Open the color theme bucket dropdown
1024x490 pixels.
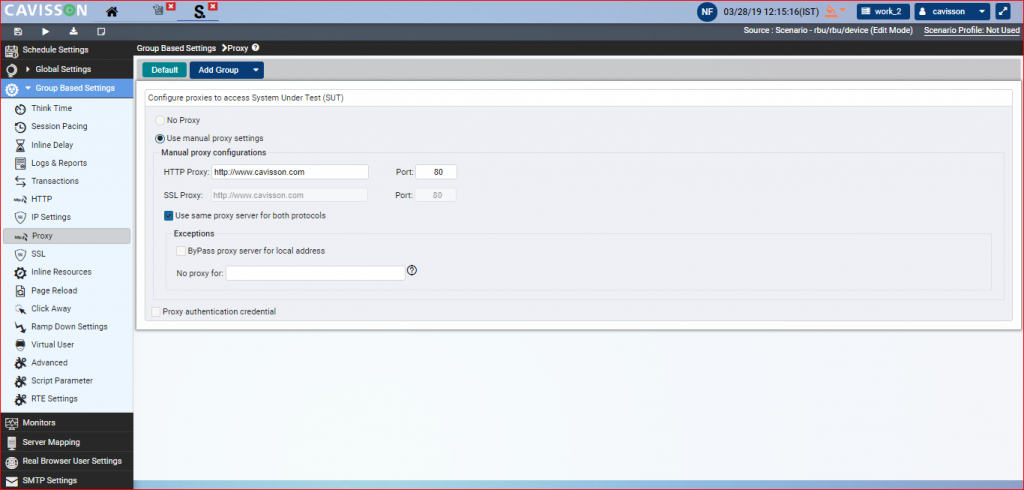(x=835, y=11)
